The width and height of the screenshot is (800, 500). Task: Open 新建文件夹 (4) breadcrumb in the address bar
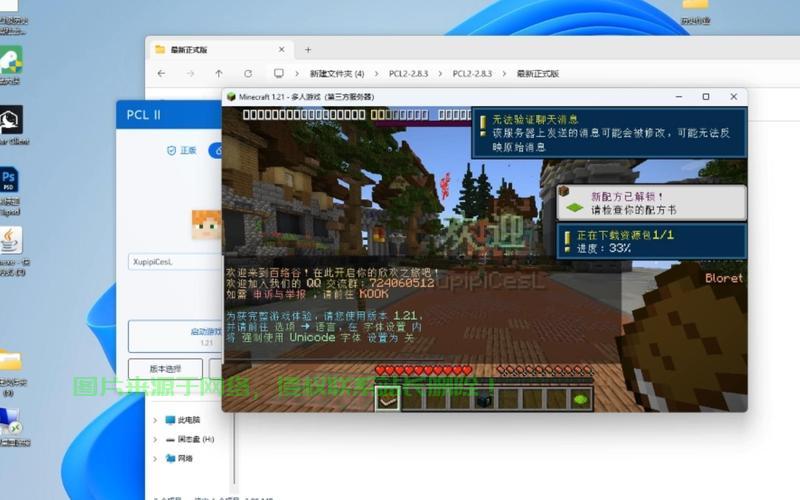click(337, 73)
